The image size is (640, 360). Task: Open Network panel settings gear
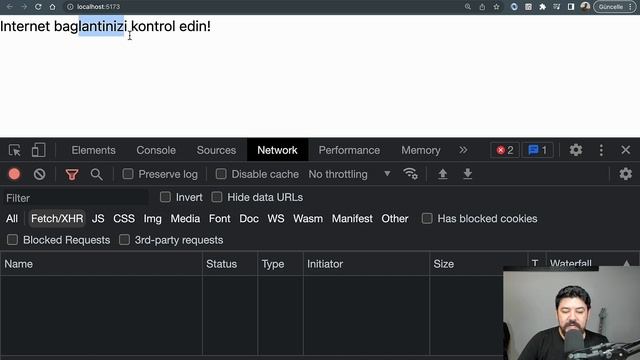(625, 174)
